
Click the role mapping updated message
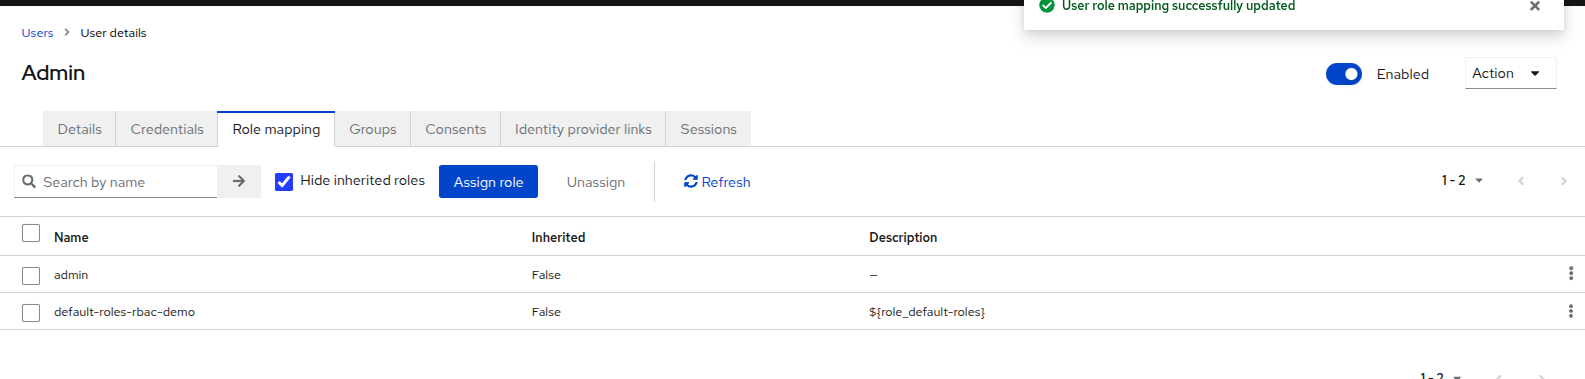[x=1178, y=6]
